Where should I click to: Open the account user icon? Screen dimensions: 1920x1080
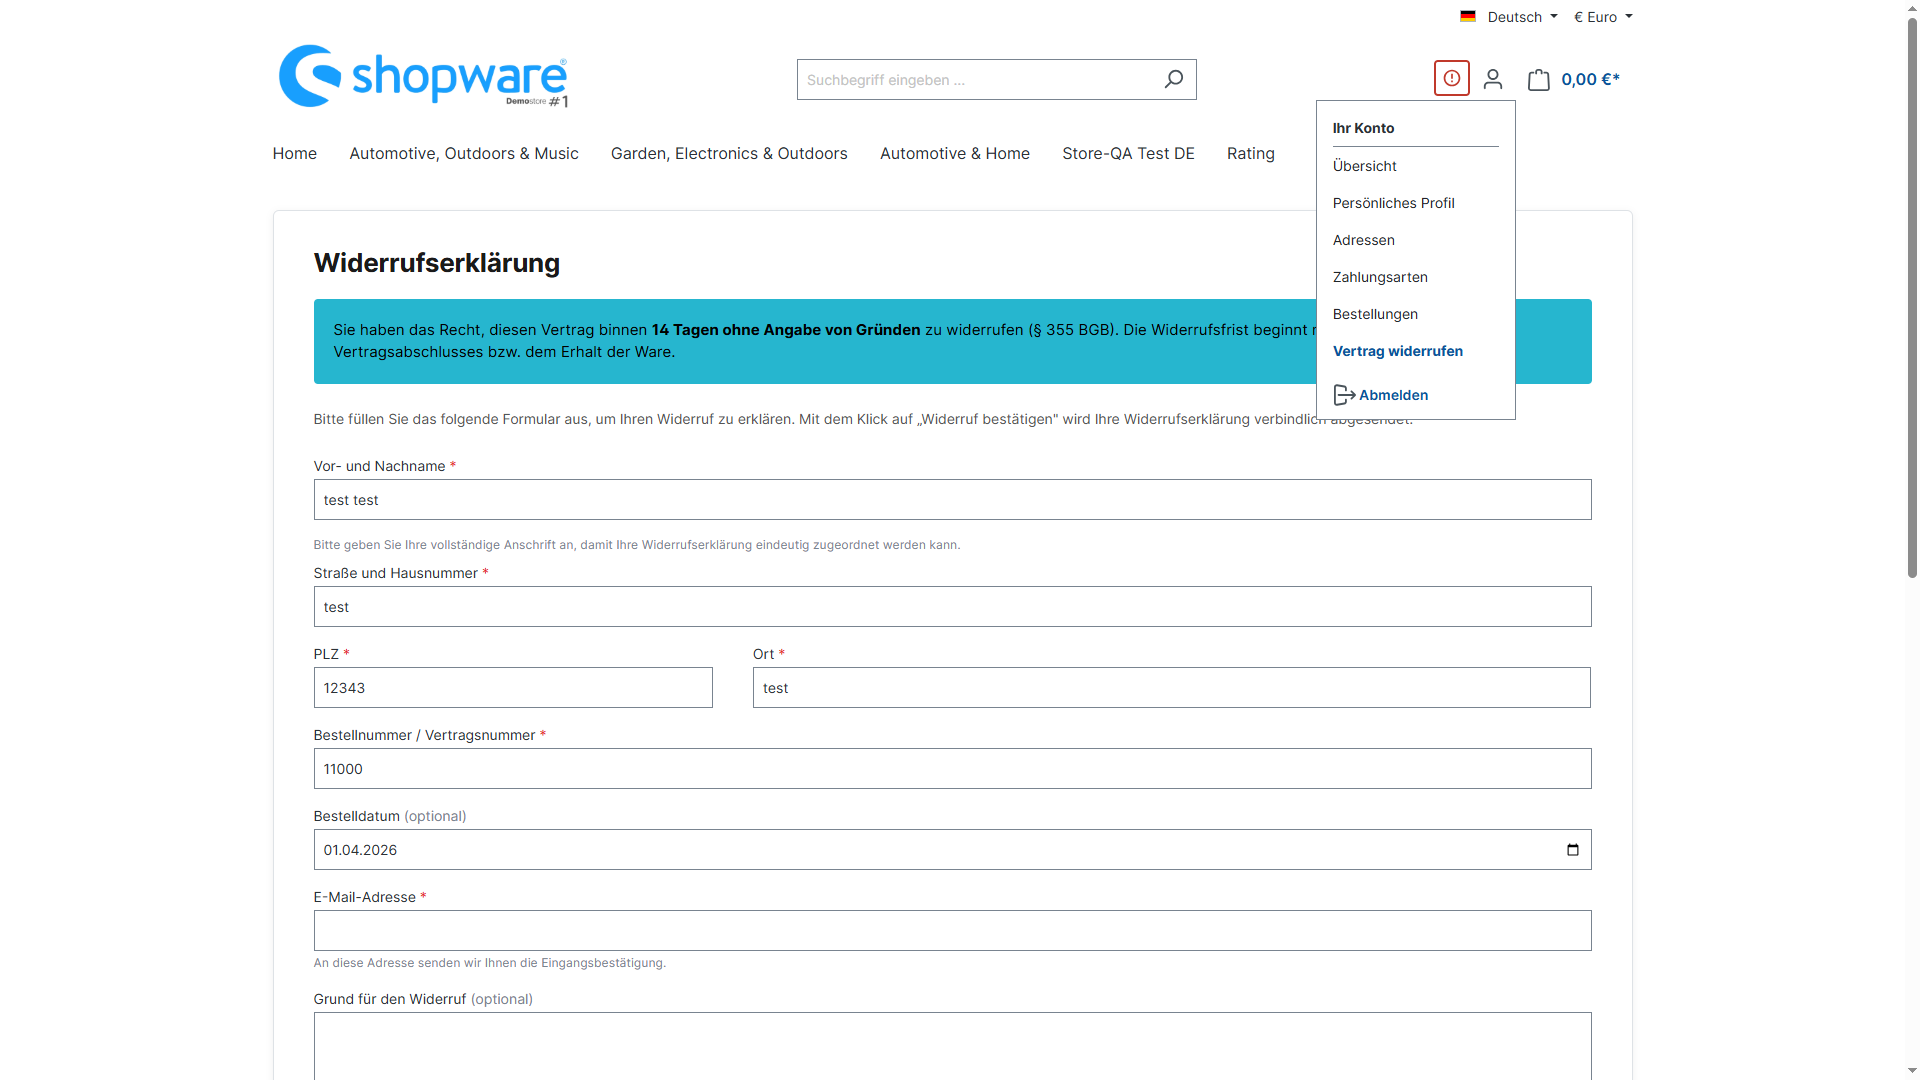point(1492,79)
